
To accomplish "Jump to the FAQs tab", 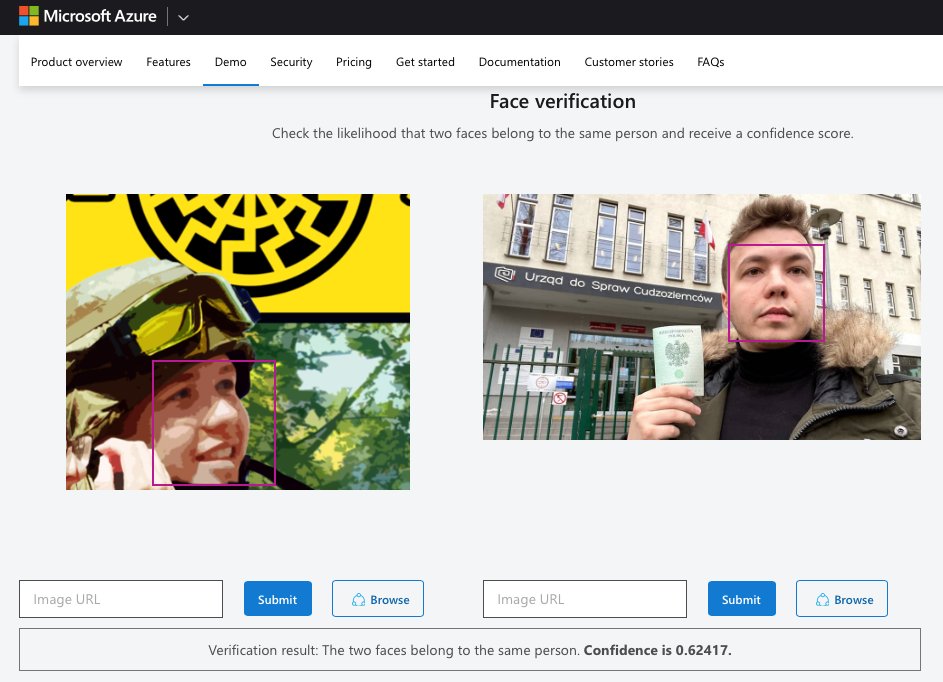I will (711, 62).
